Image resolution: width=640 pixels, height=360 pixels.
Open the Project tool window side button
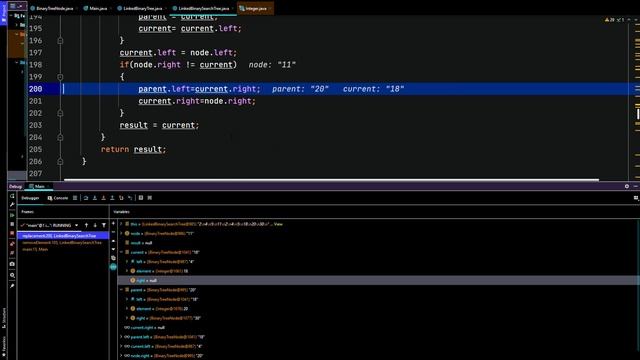click(4, 12)
